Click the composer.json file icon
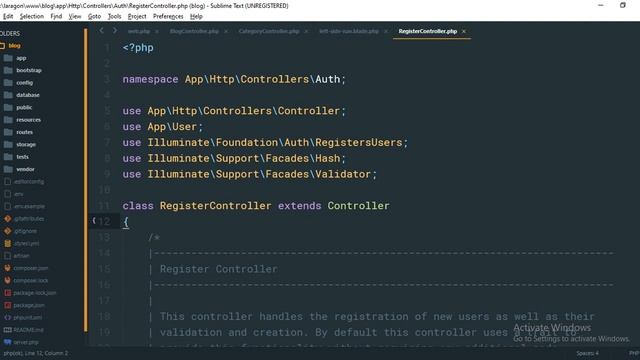Viewport: 640px width, 360px height. pos(7,268)
